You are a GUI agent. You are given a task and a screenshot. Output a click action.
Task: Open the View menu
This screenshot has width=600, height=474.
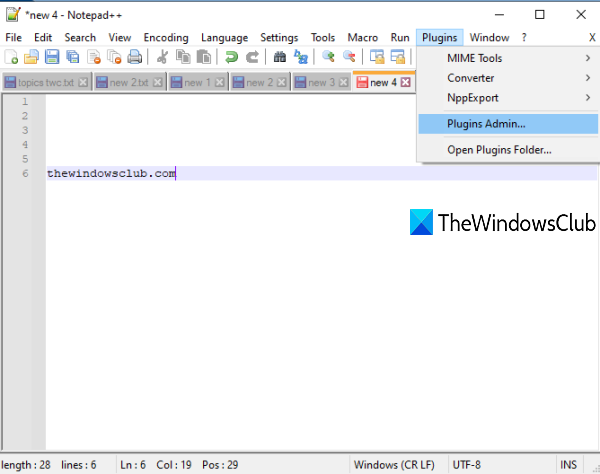120,37
